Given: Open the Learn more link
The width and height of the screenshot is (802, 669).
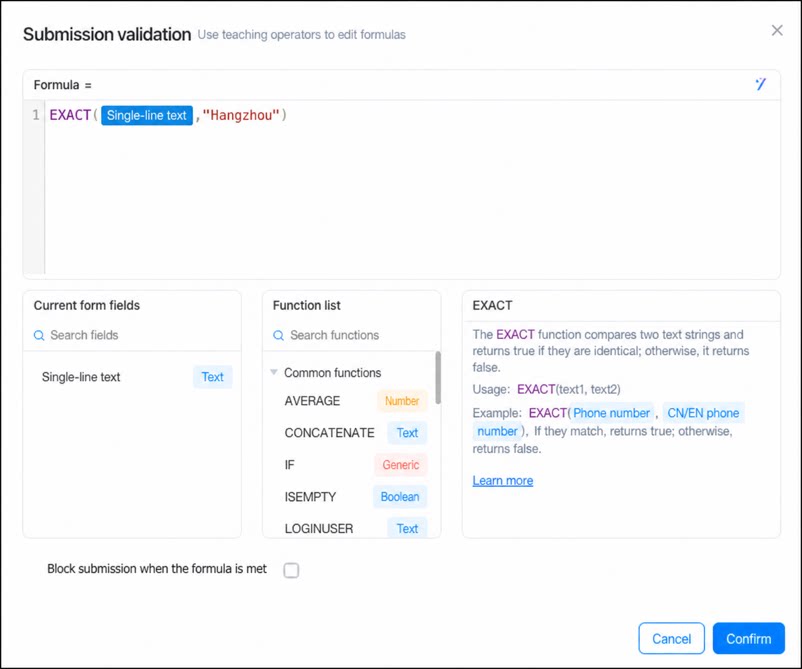Looking at the screenshot, I should tap(503, 481).
